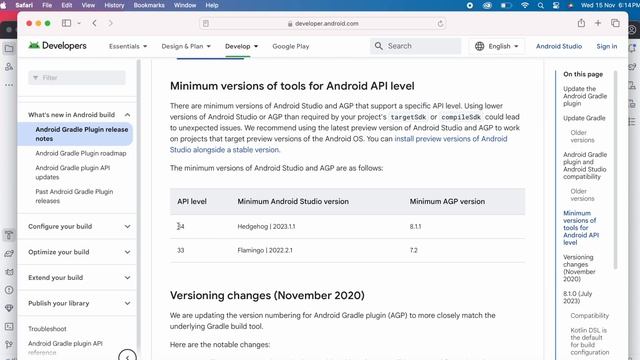Jump to Update Gradle section
Image resolution: width=640 pixels, height=360 pixels.
click(584, 118)
